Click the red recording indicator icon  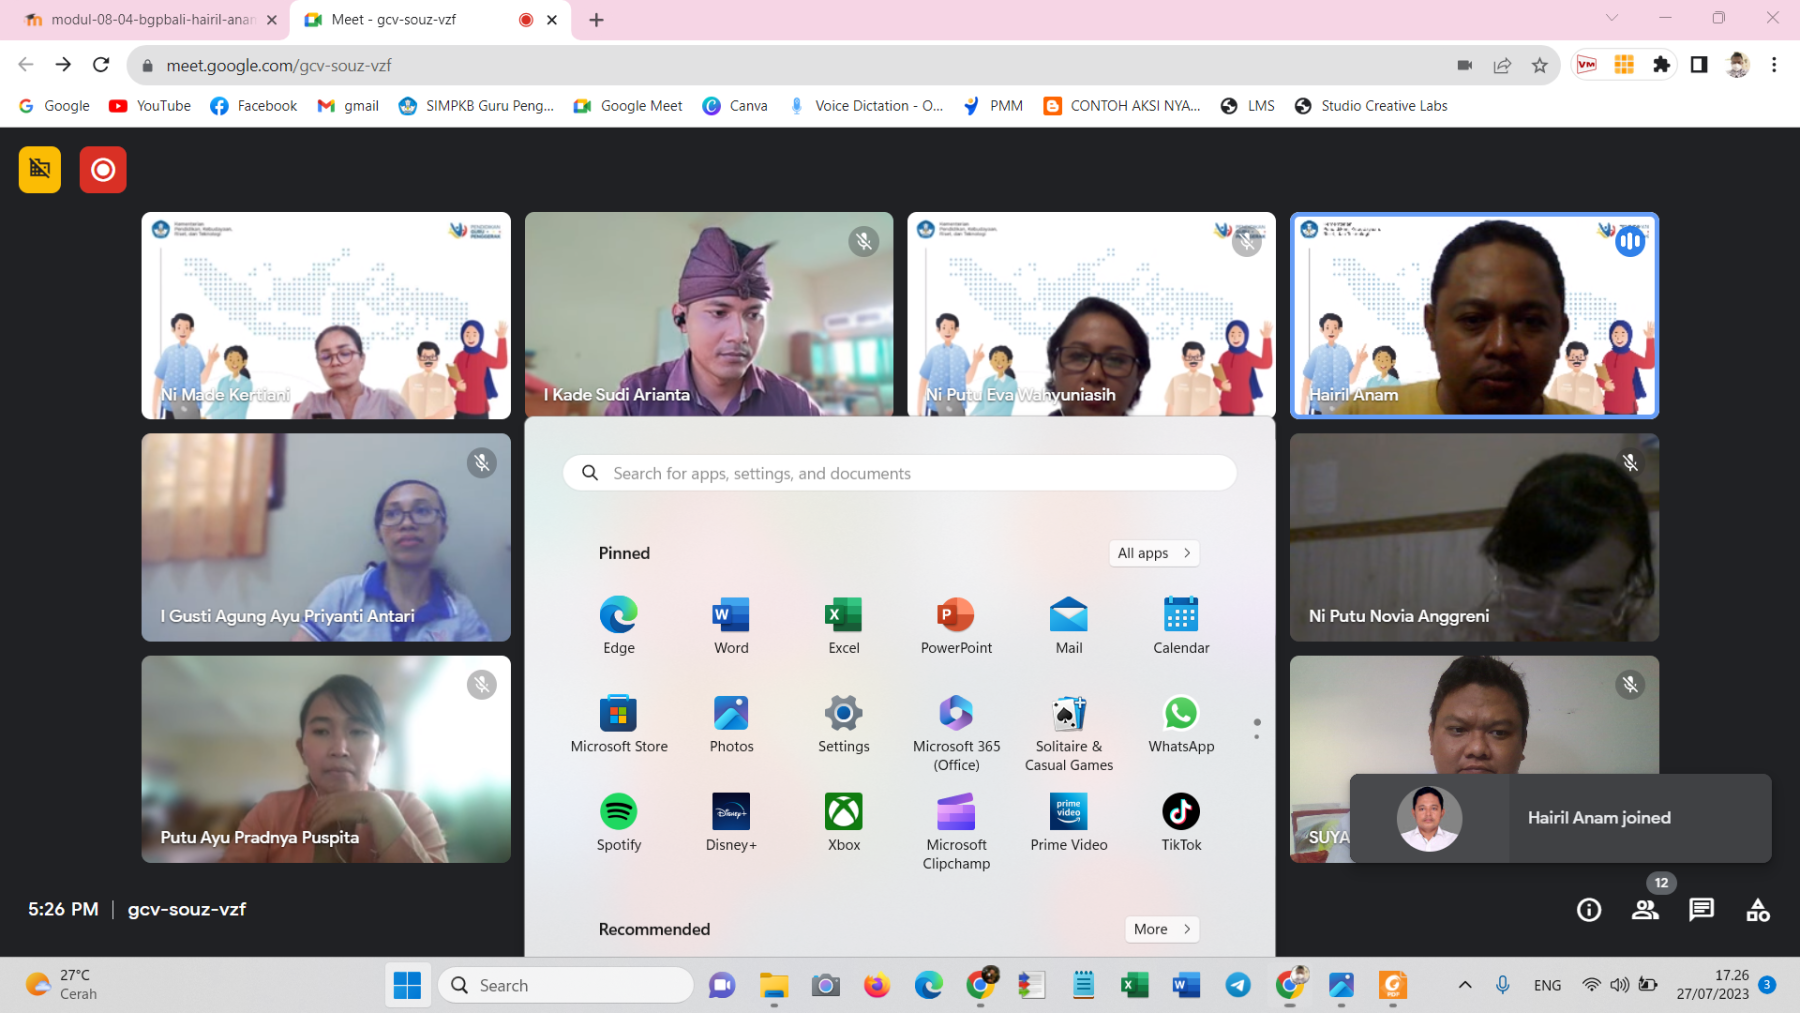pyautogui.click(x=103, y=170)
